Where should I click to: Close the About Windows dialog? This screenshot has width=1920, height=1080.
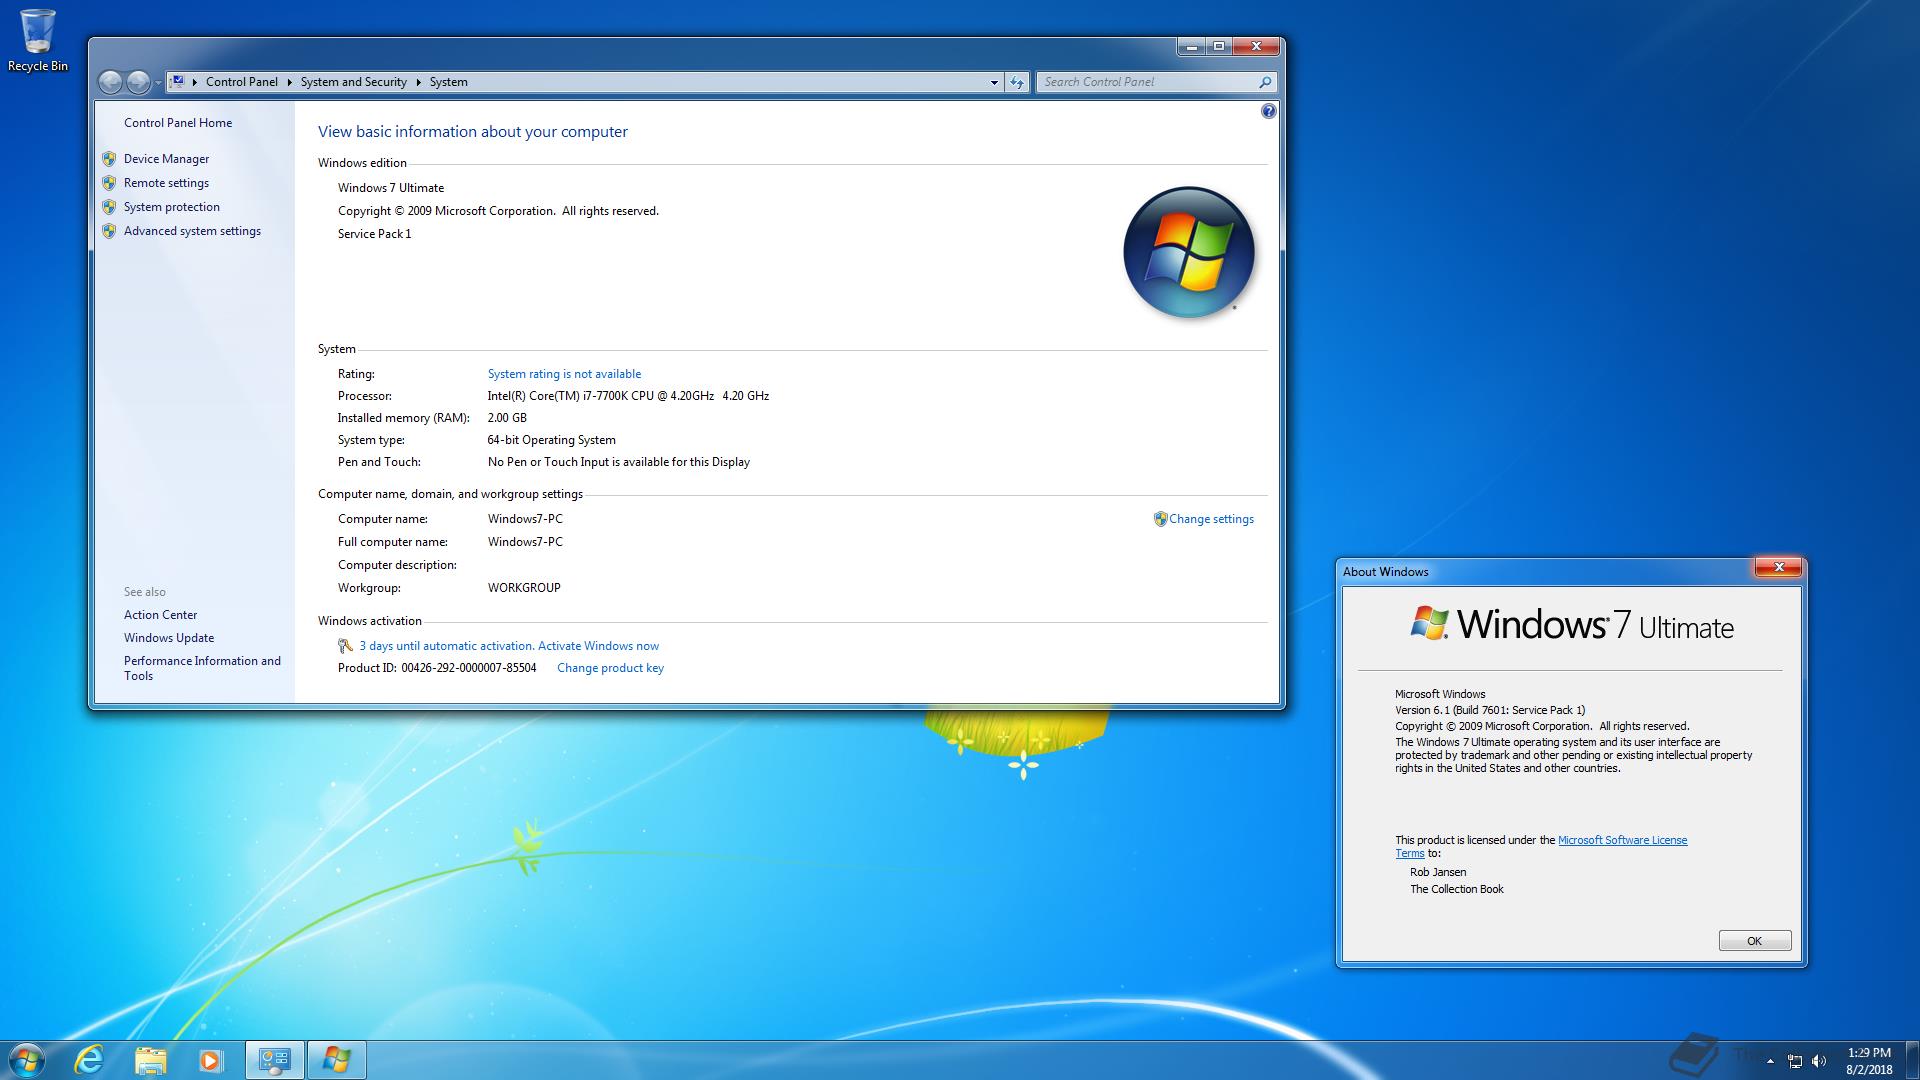pyautogui.click(x=1778, y=568)
